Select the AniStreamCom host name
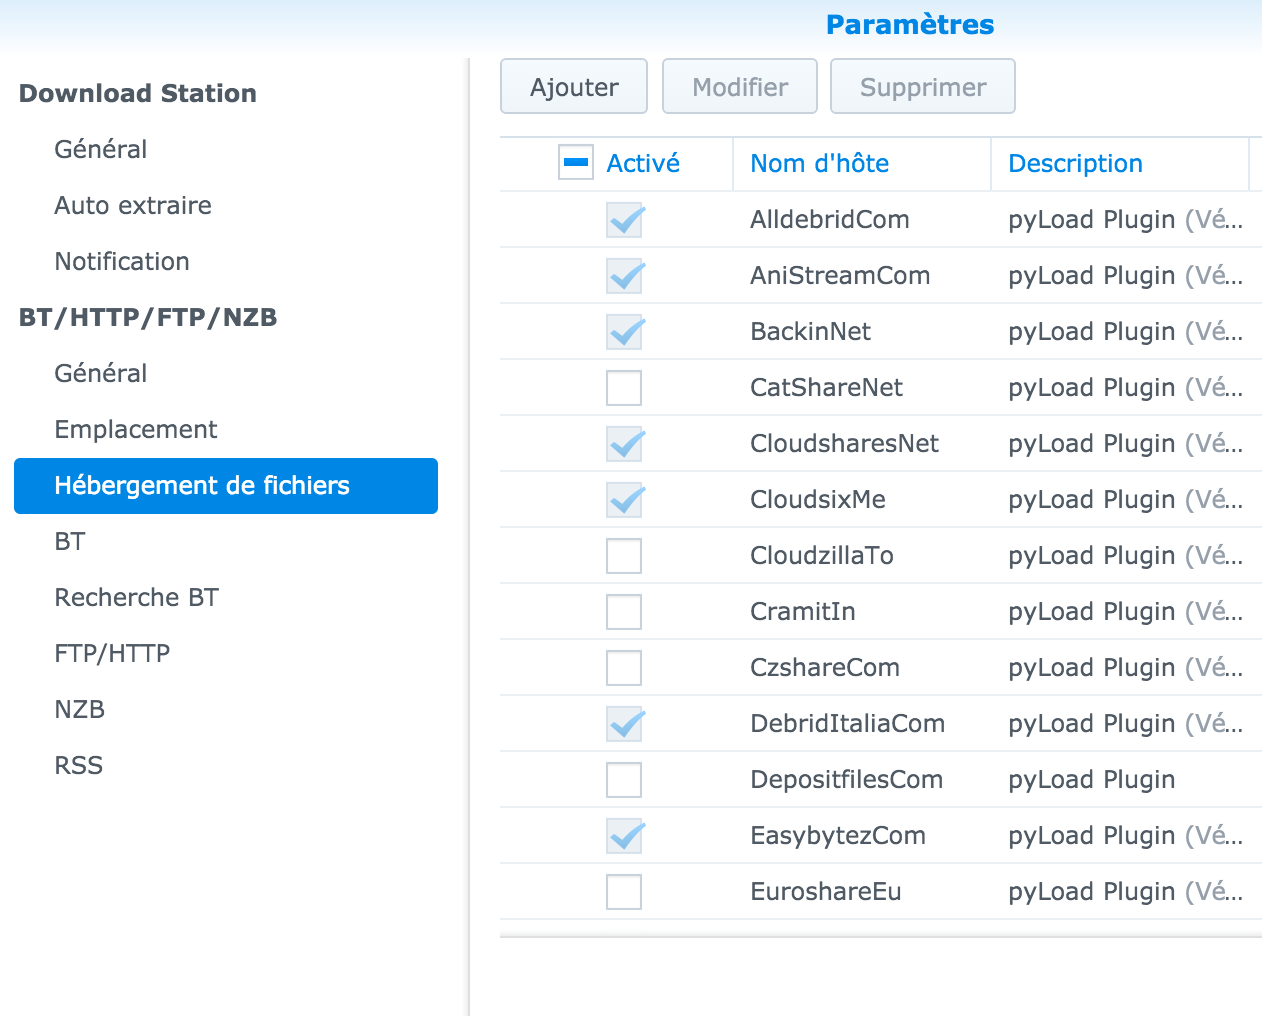1262x1016 pixels. 840,275
